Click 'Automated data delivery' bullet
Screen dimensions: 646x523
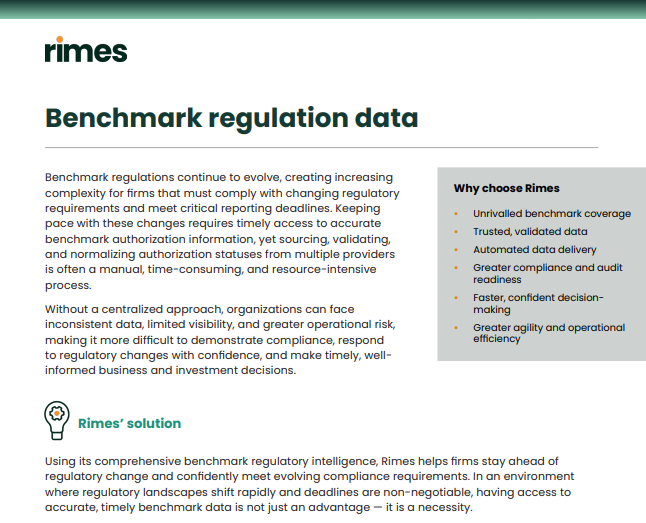coord(534,250)
